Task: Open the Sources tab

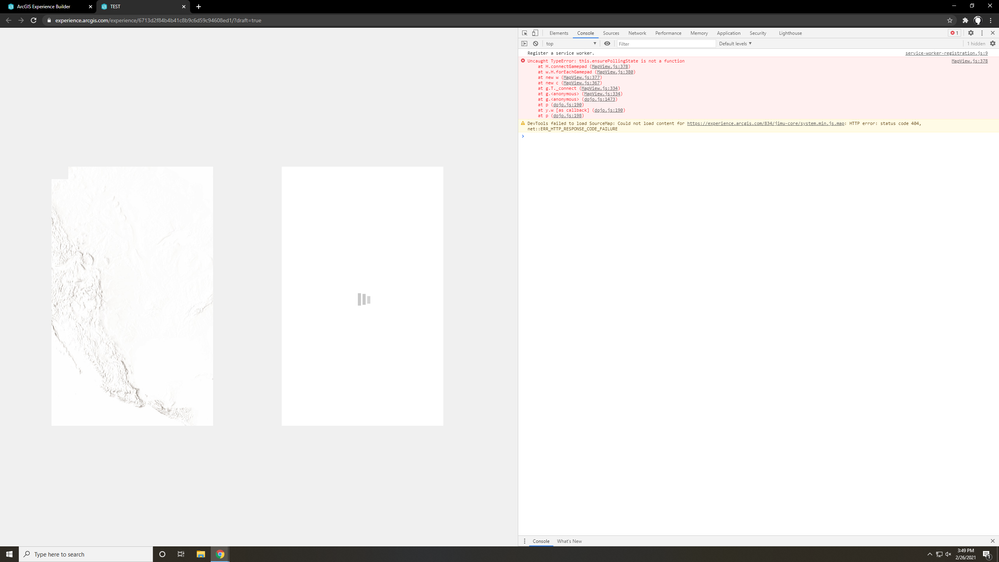Action: (611, 33)
